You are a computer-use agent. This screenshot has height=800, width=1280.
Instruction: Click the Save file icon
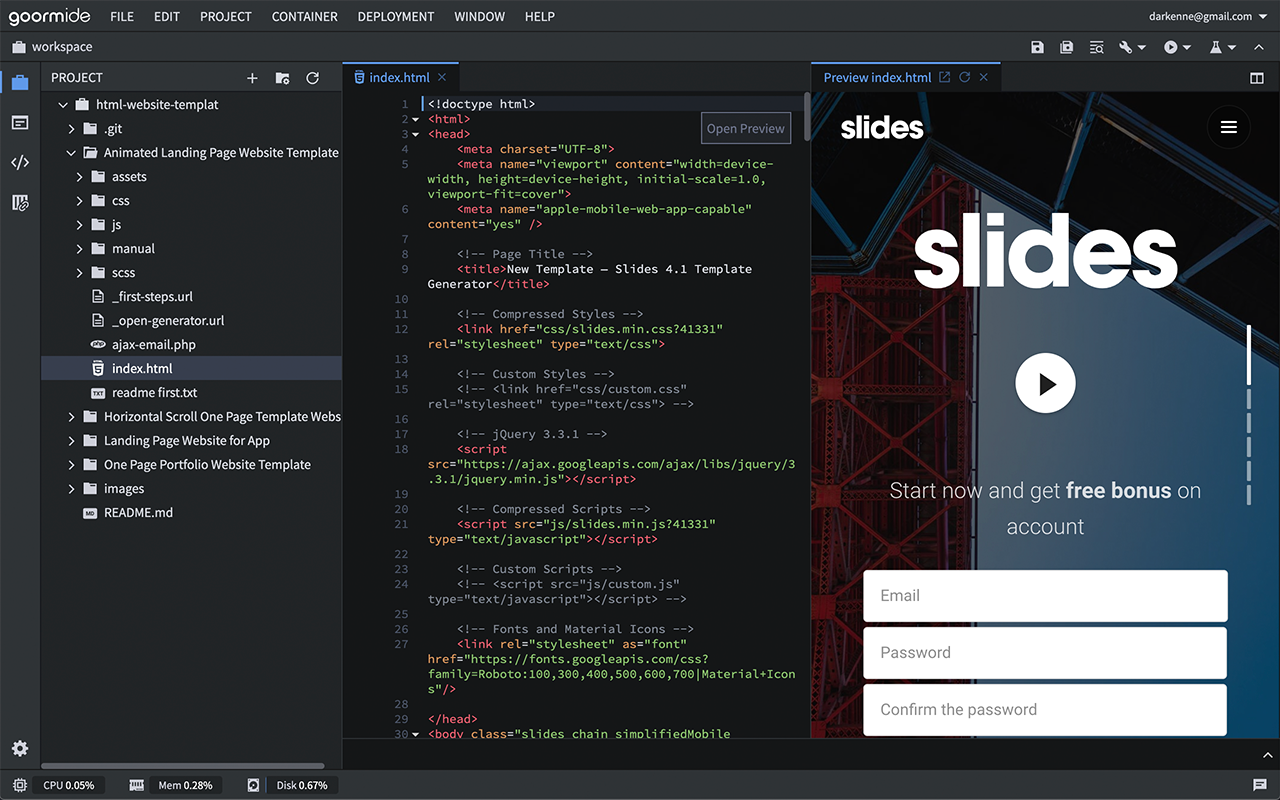coord(1037,46)
